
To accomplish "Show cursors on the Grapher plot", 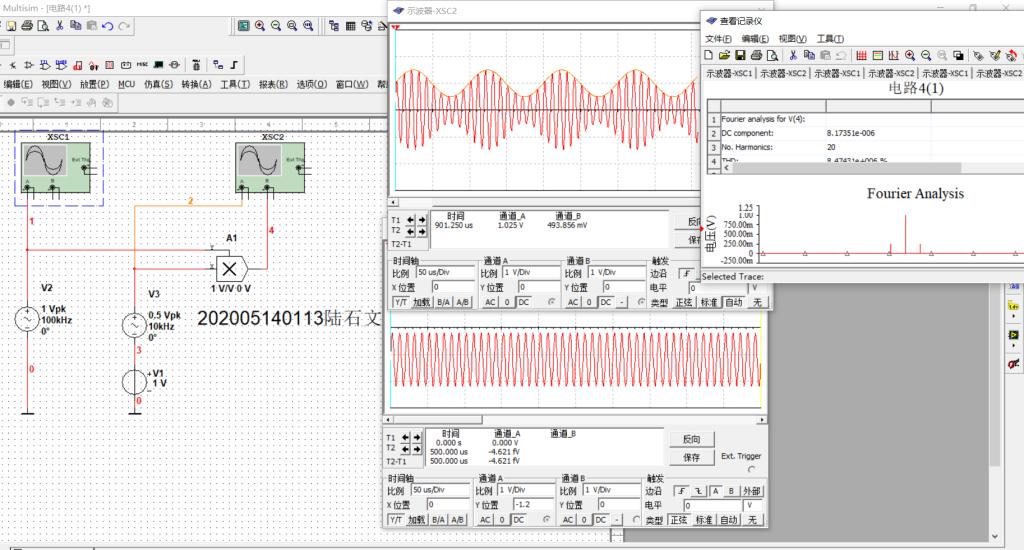I will pyautogui.click(x=893, y=56).
